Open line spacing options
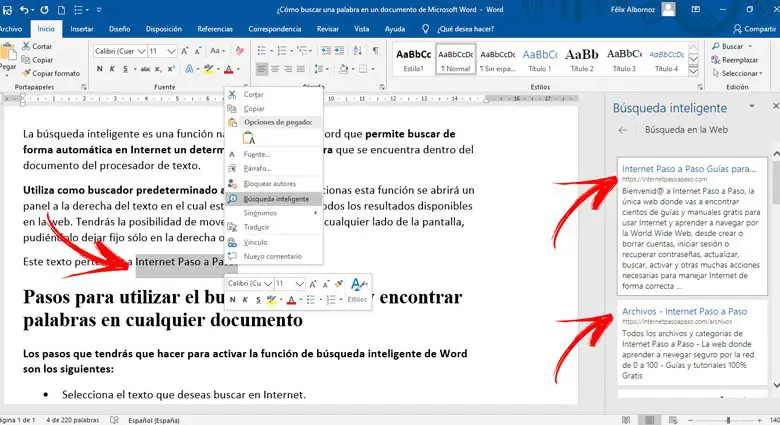 [318, 69]
